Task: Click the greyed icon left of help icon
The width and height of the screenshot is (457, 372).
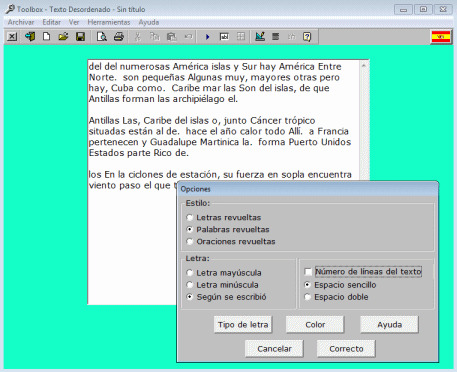Action: 292,37
